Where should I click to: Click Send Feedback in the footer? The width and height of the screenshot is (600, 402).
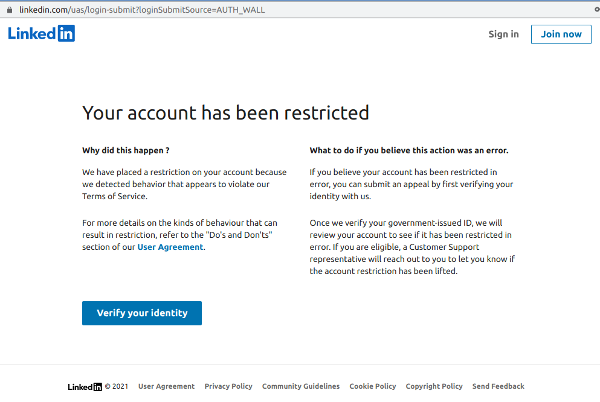[x=498, y=386]
